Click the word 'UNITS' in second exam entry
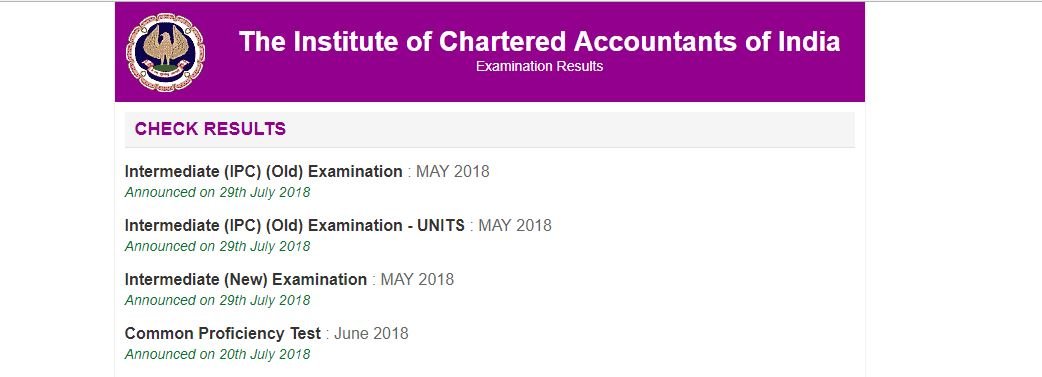This screenshot has height=377, width=1042. coord(441,225)
